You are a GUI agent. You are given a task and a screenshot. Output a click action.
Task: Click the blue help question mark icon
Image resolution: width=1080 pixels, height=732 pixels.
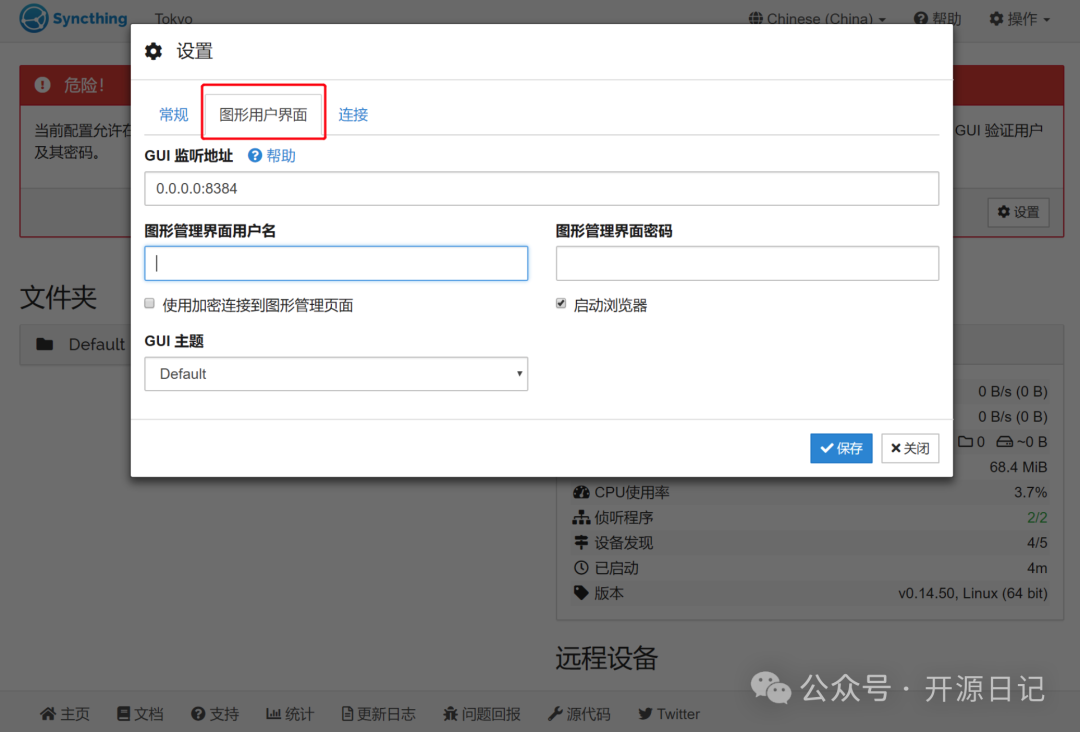pos(255,156)
